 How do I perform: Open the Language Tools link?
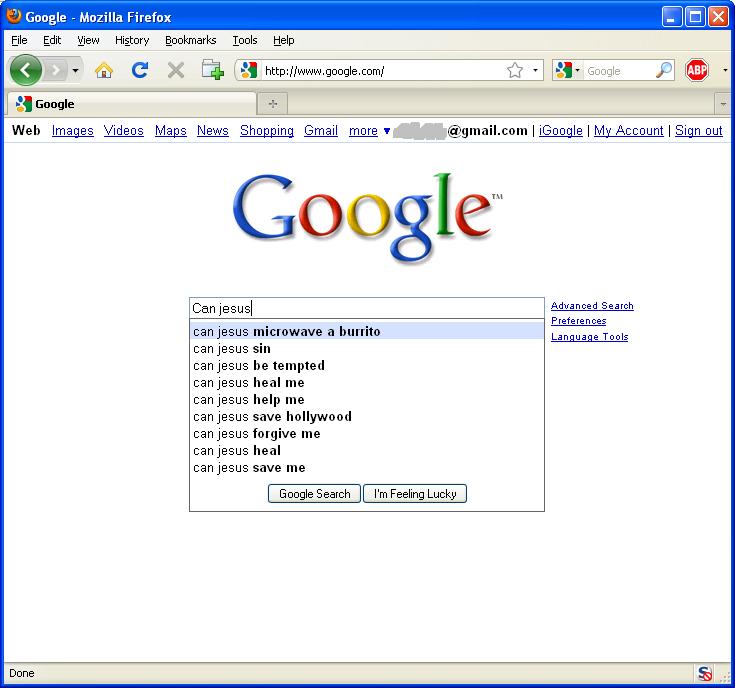click(589, 337)
